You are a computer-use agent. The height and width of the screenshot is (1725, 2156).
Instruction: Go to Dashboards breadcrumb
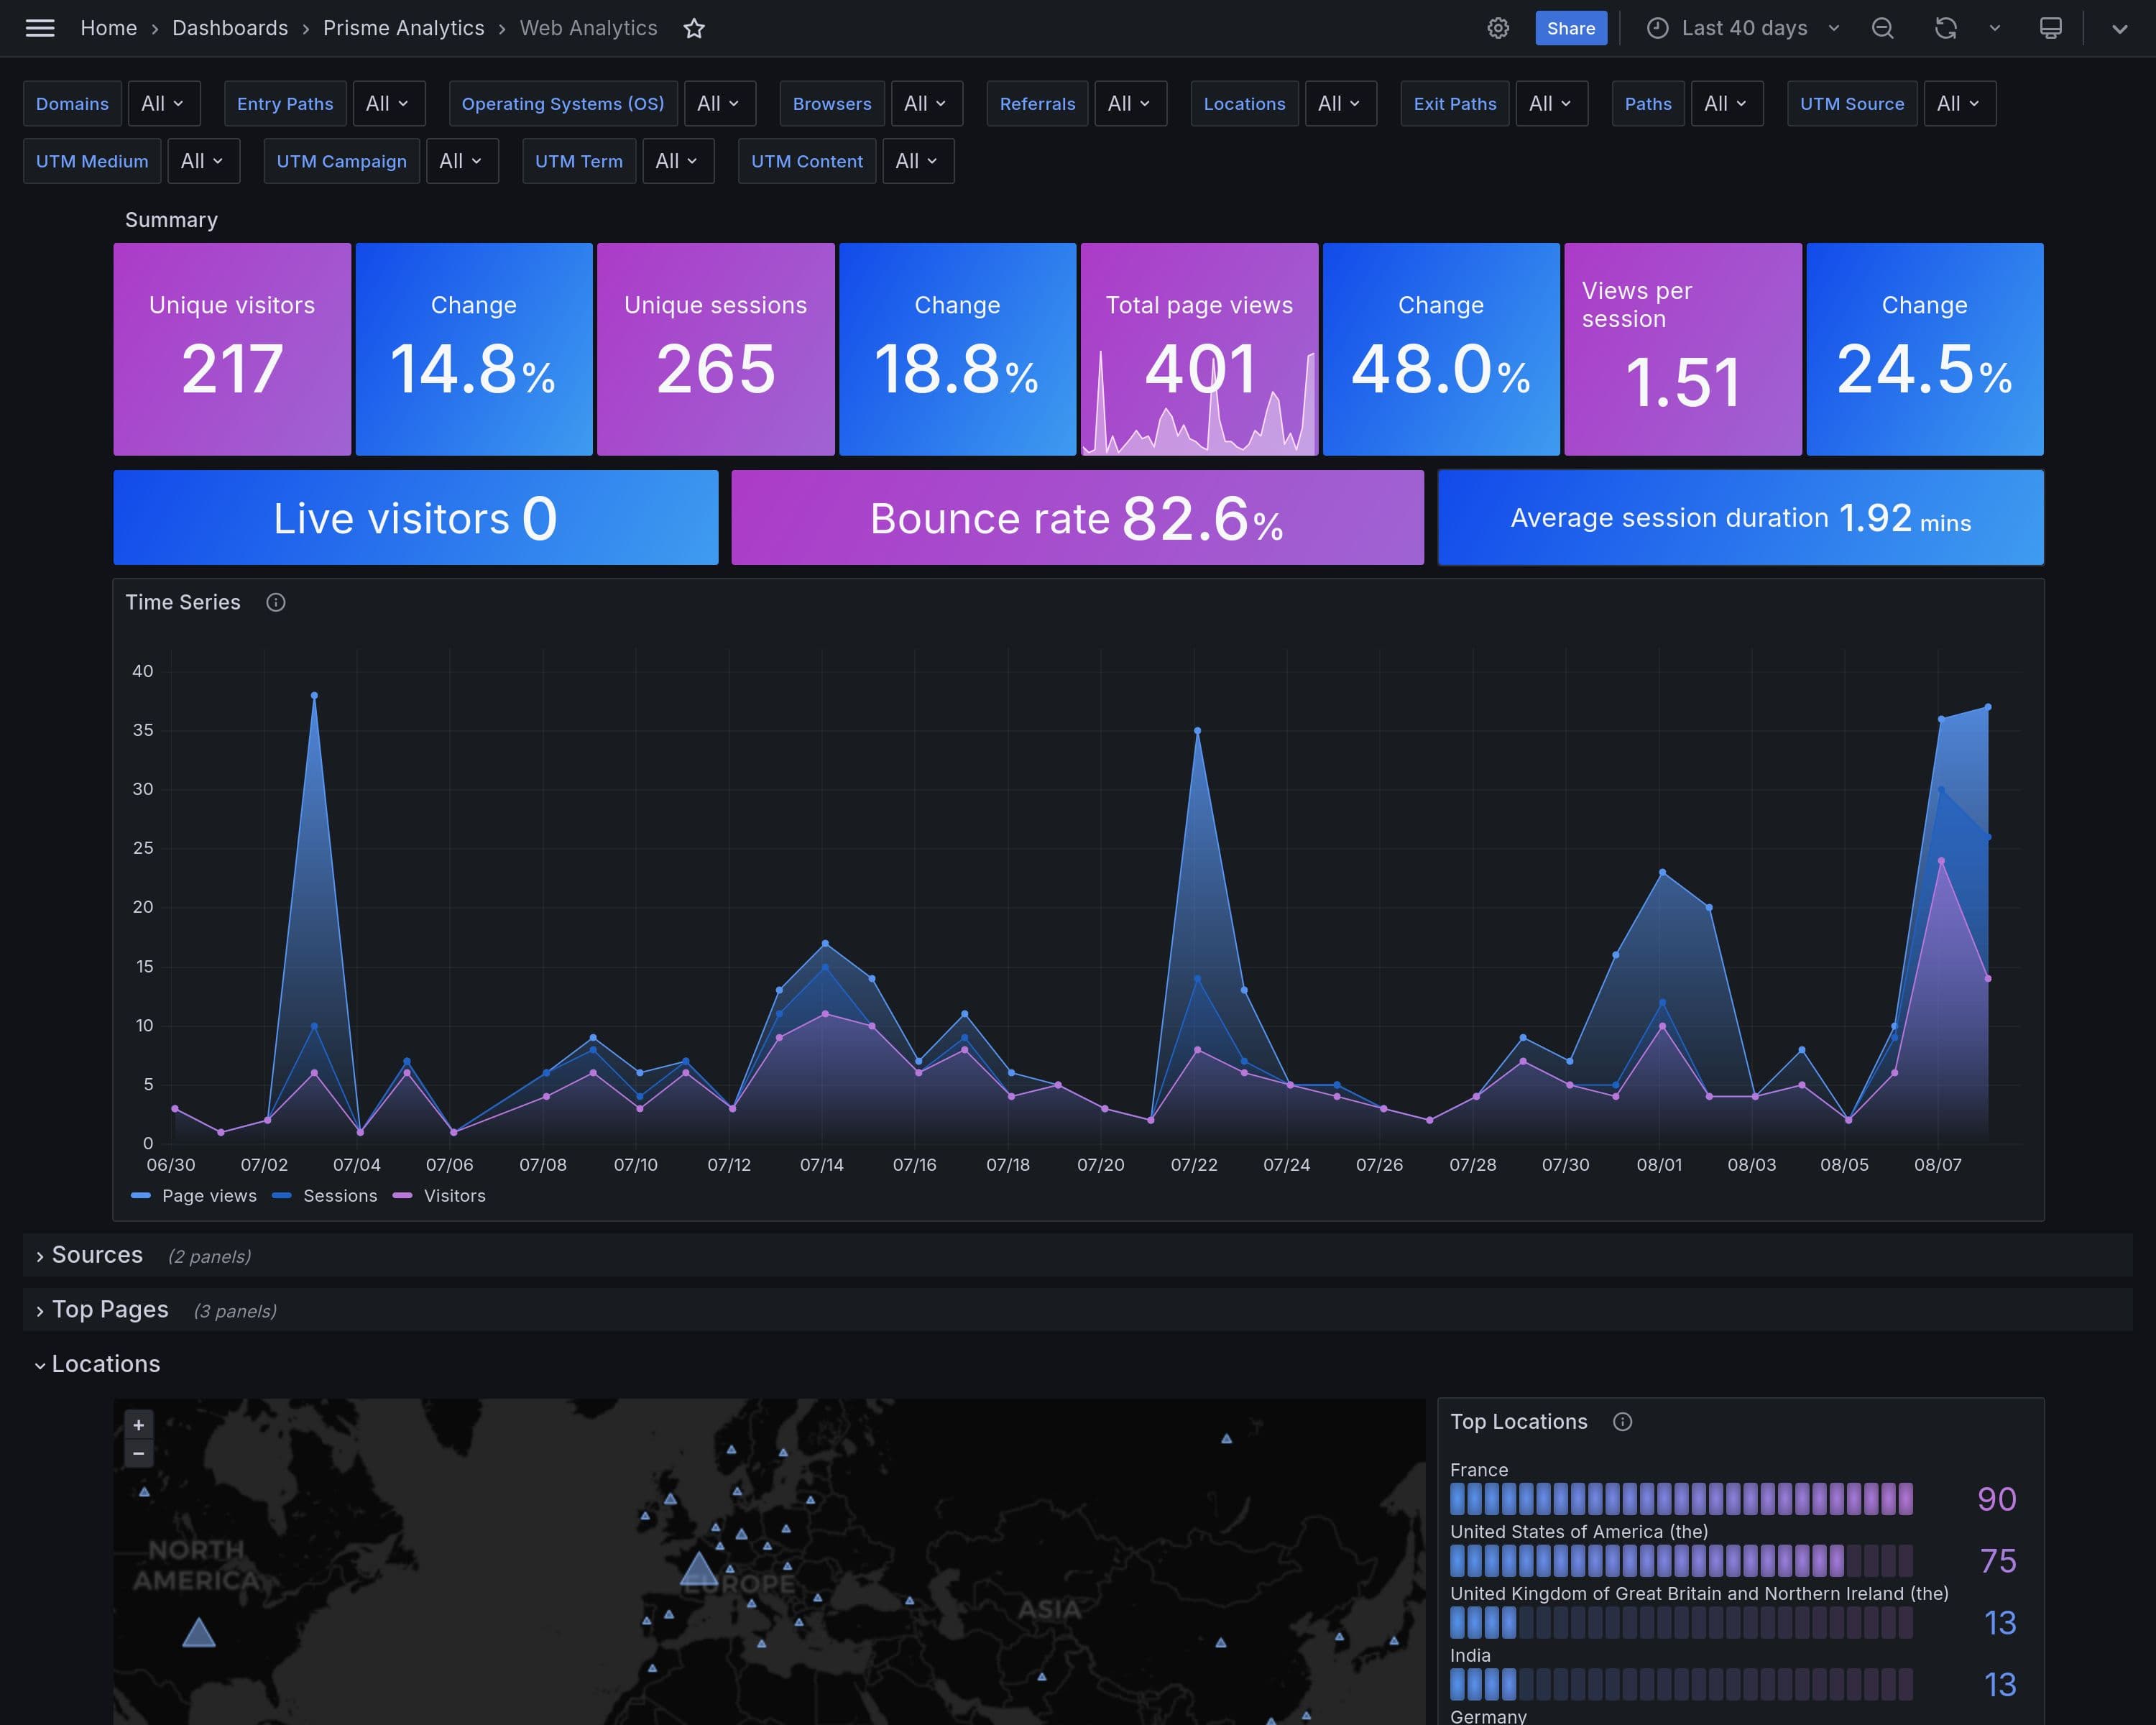230,28
